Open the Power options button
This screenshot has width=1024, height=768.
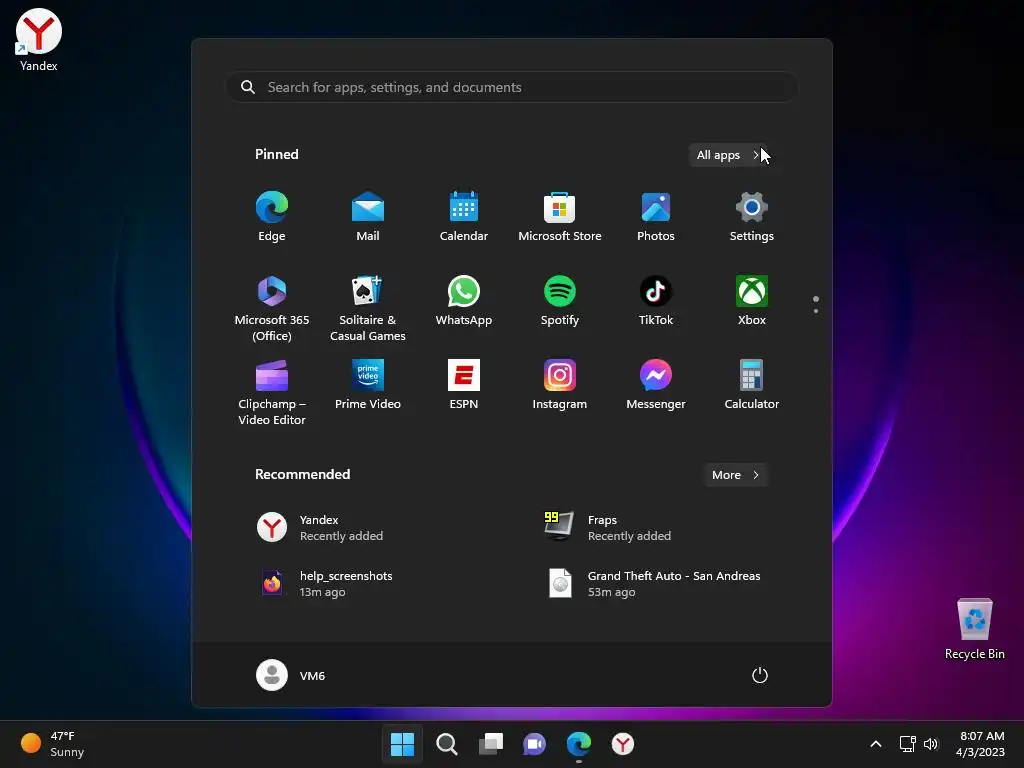[760, 675]
